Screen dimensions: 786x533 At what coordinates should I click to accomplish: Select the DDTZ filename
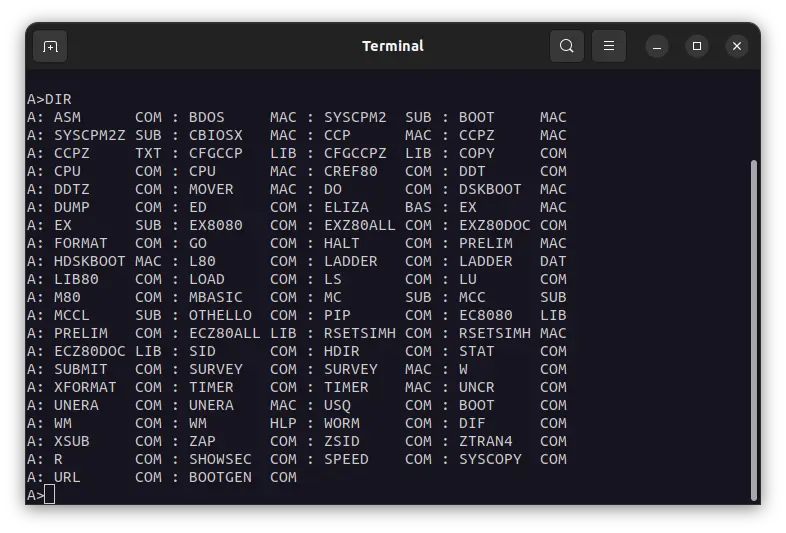72,190
